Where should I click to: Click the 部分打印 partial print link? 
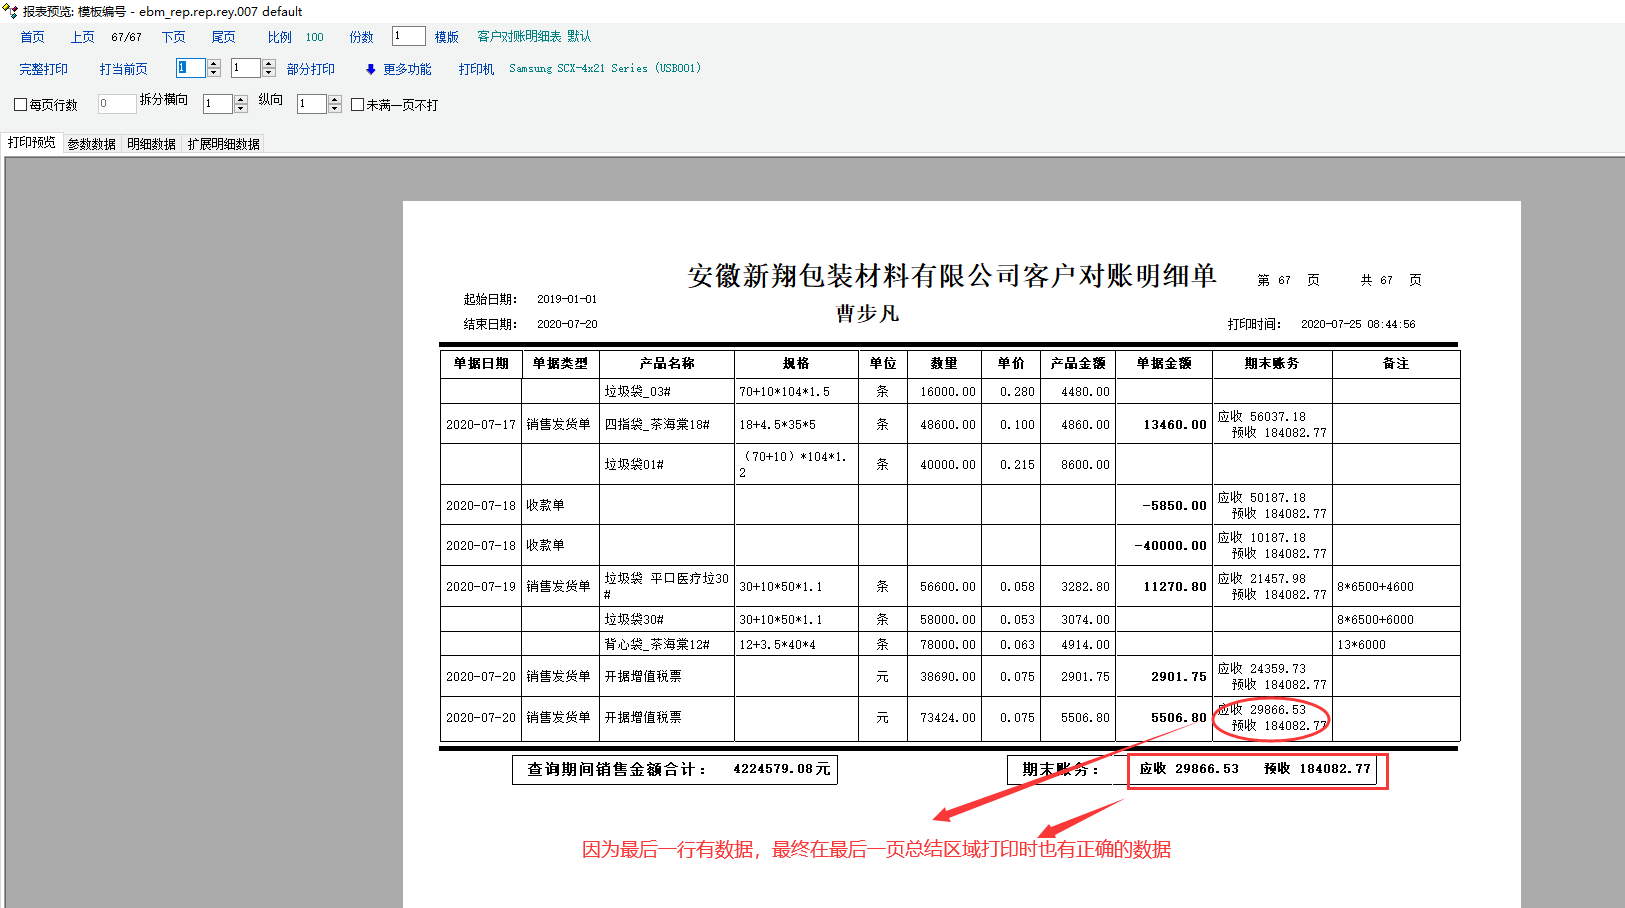[x=310, y=69]
